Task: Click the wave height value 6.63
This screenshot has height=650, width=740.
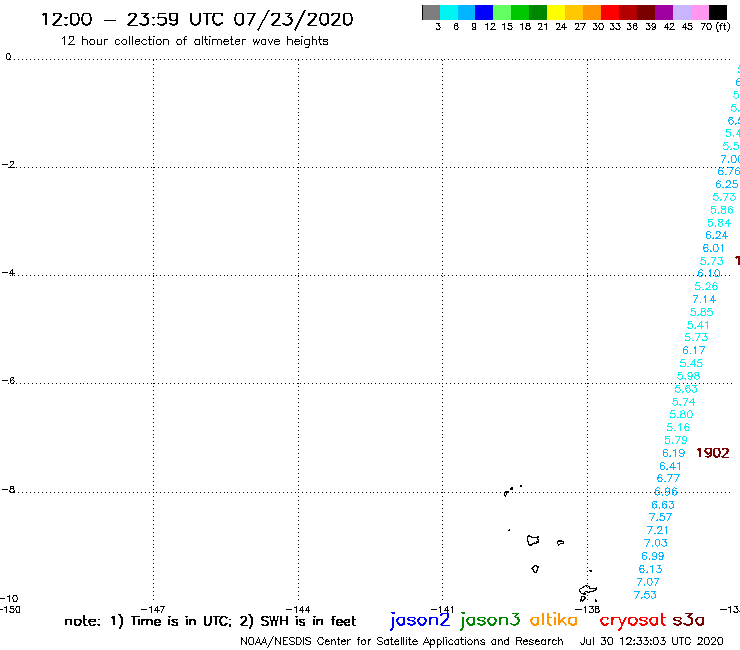Action: (x=663, y=505)
